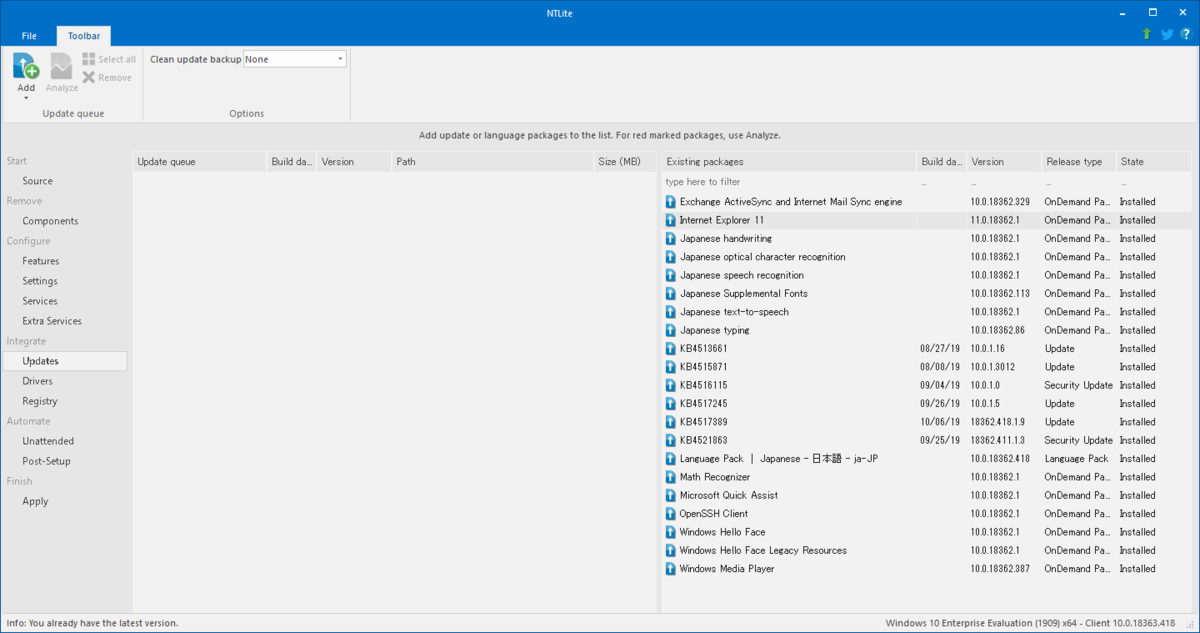Sort by Release type column header
1200x633 pixels.
pos(1078,161)
